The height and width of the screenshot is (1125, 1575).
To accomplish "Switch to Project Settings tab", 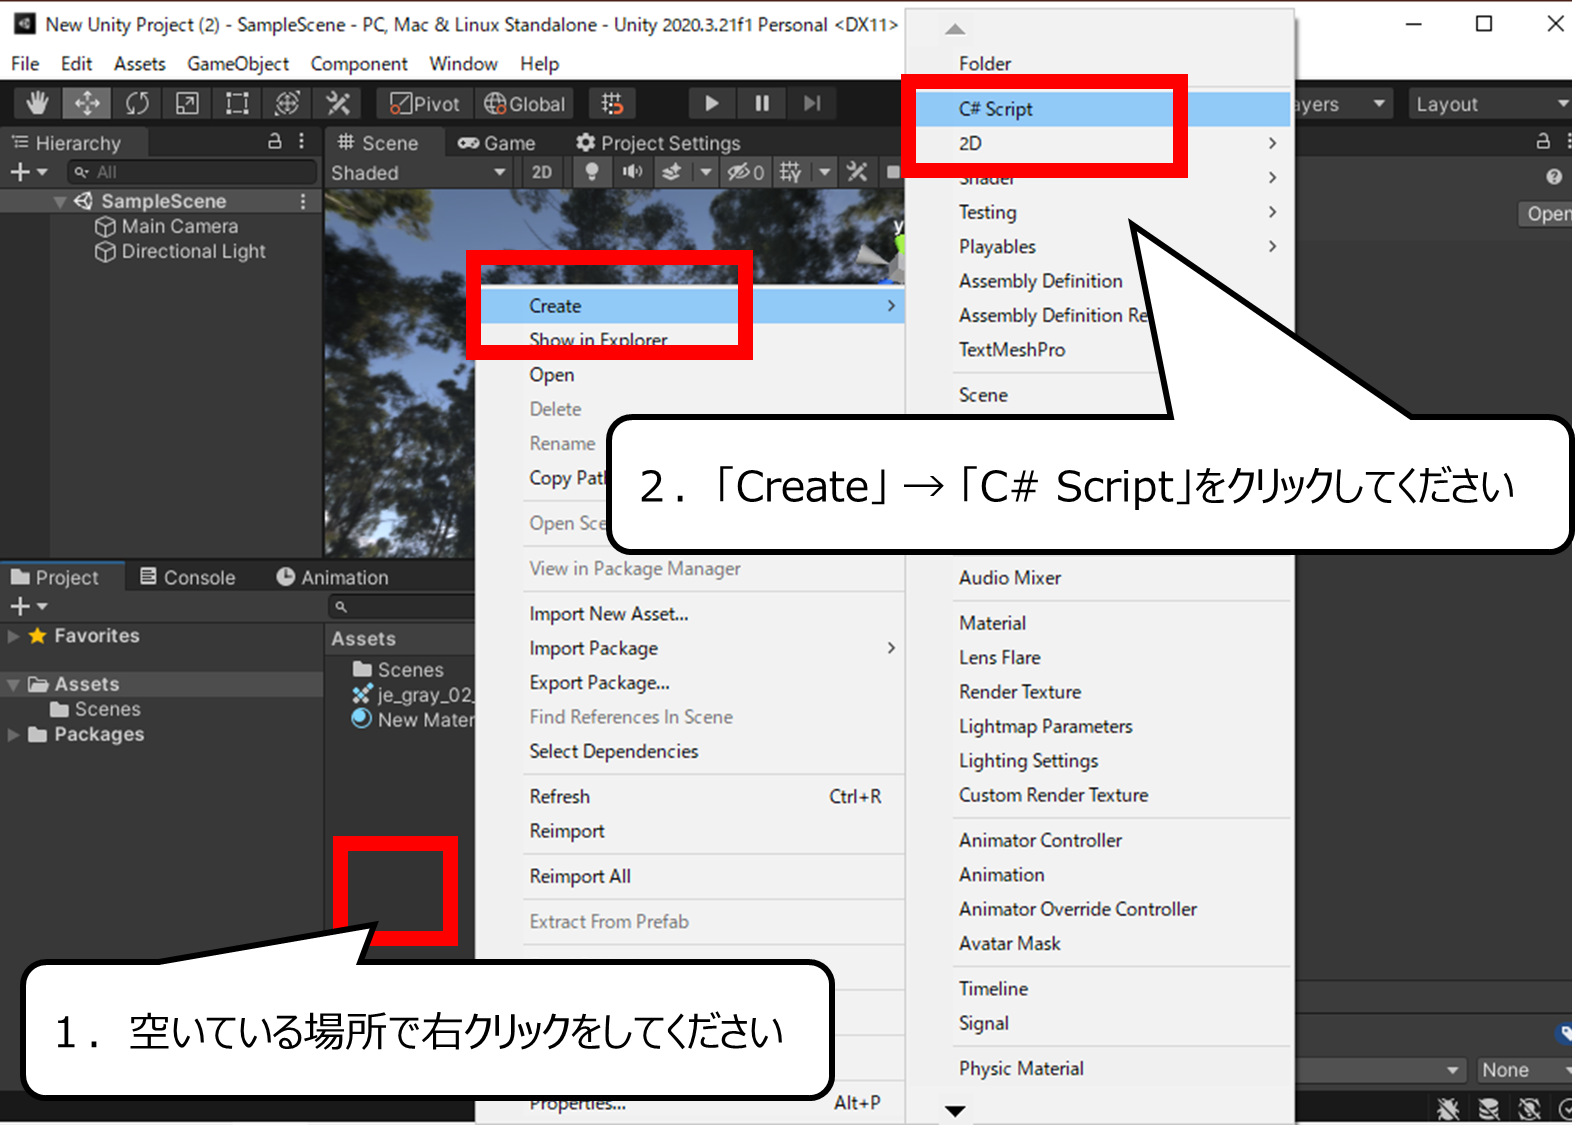I will [x=659, y=143].
